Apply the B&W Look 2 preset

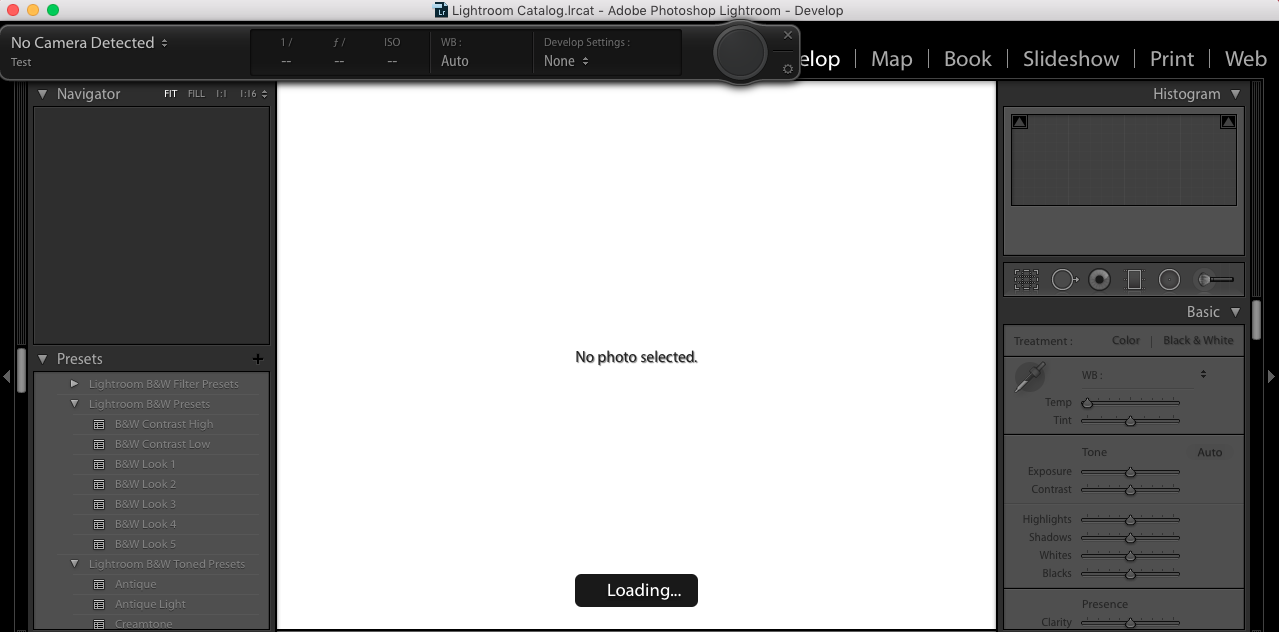145,484
